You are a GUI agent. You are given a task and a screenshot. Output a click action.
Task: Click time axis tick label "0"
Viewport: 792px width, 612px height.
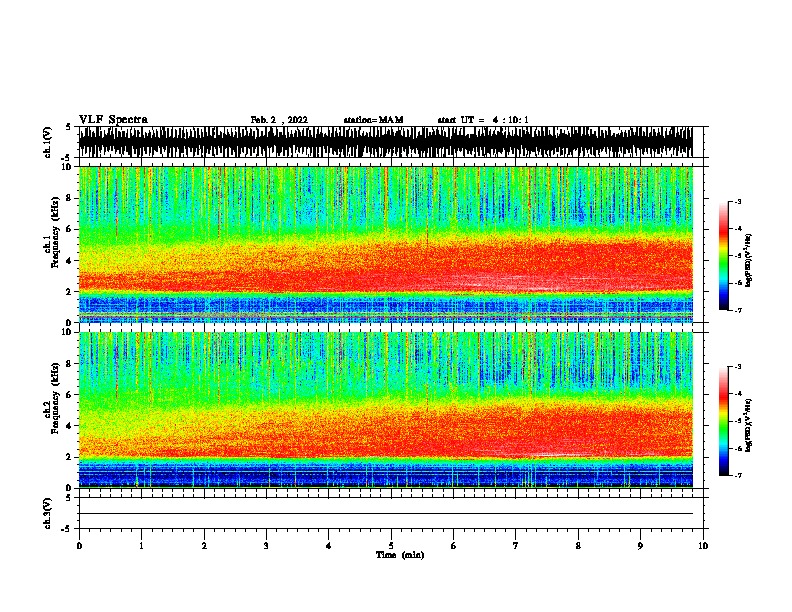(79, 545)
